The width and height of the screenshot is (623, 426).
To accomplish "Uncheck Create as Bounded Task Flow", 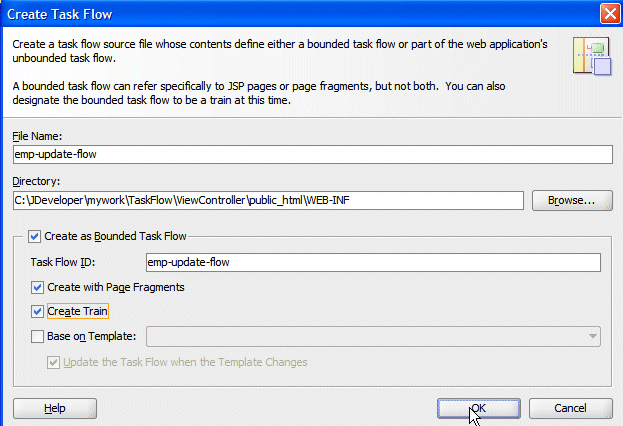I will (35, 236).
